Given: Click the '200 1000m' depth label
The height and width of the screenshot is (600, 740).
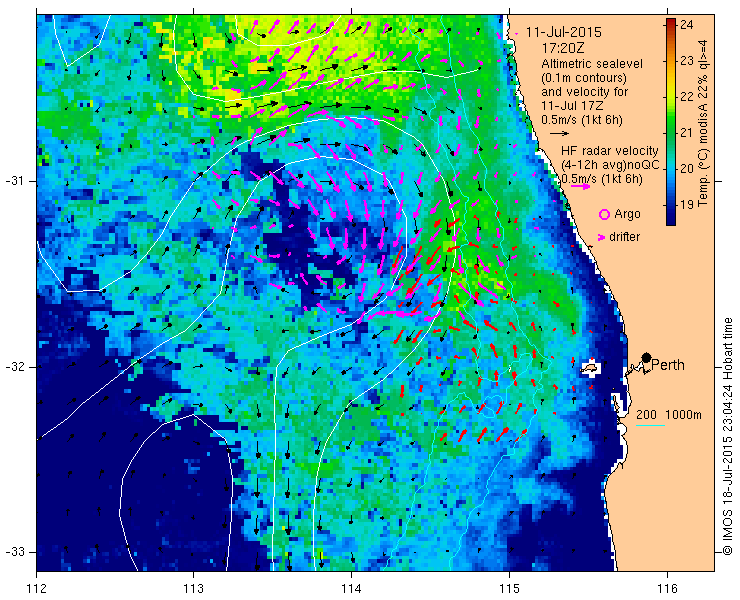Looking at the screenshot, I should click(669, 415).
